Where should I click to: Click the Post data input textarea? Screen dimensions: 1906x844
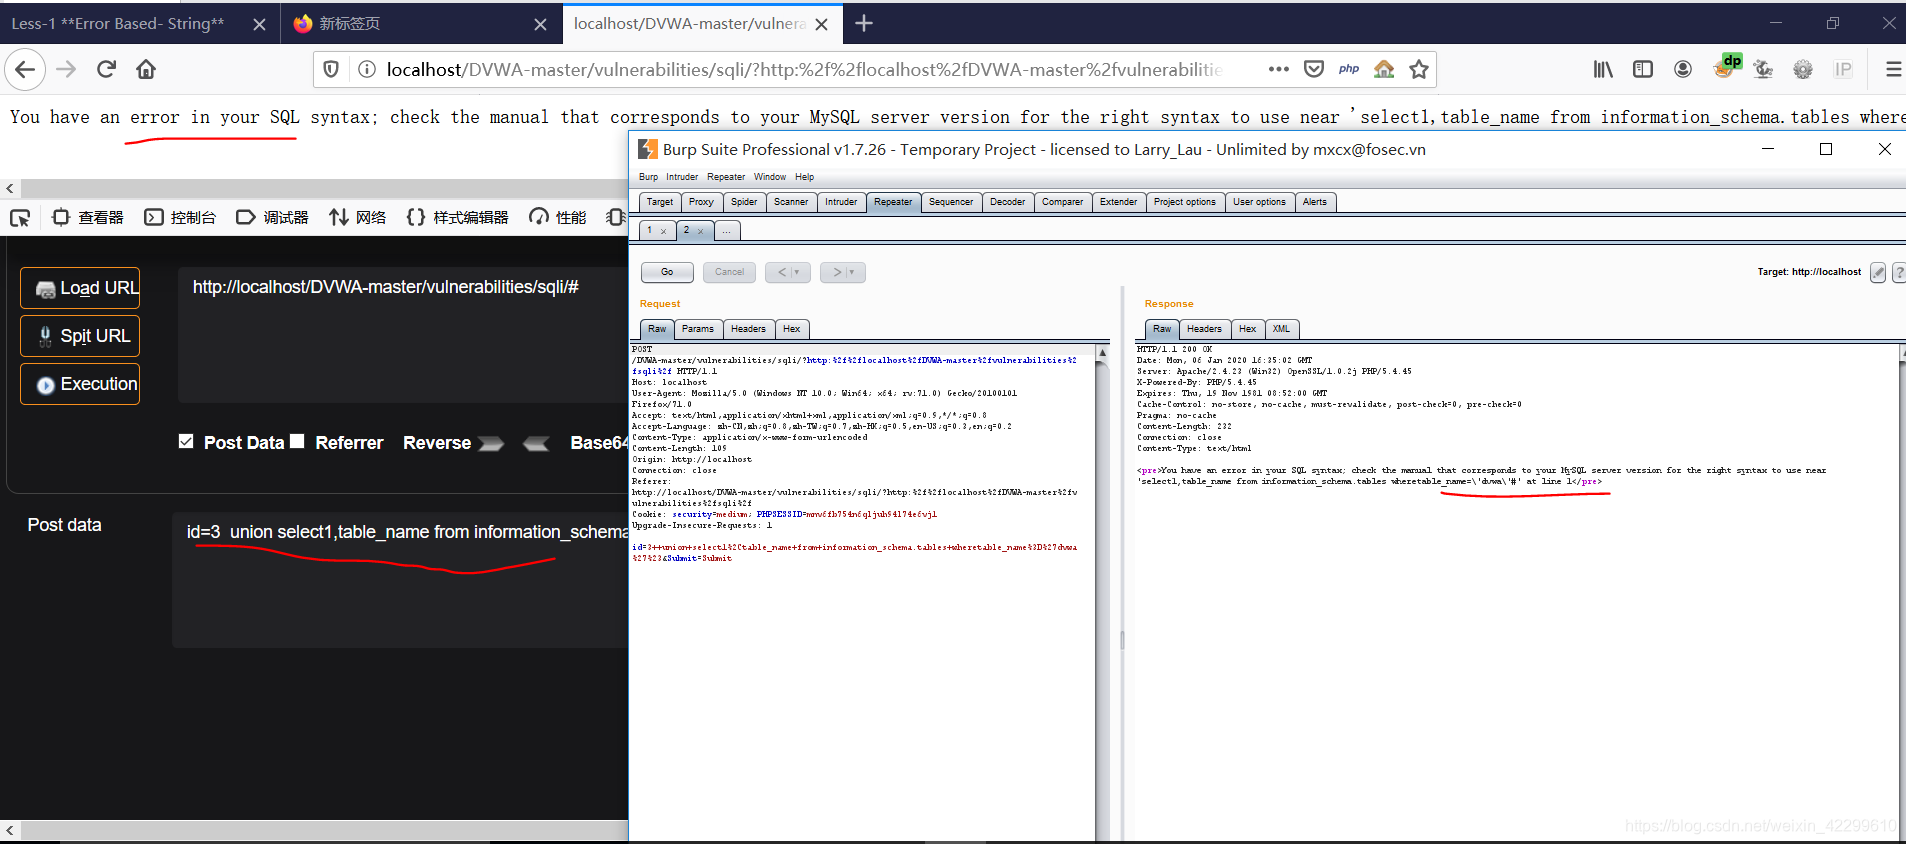pyautogui.click(x=400, y=580)
